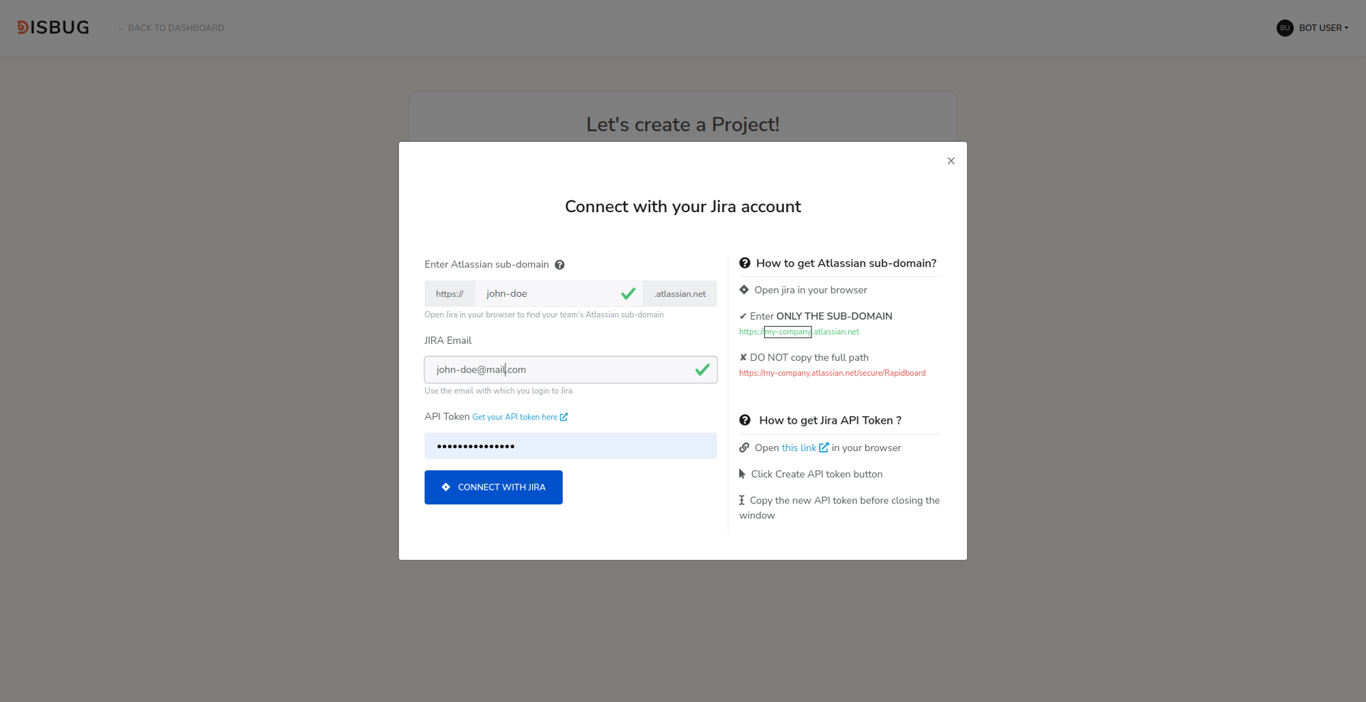Click green checkmark in sub-domain field
The height and width of the screenshot is (702, 1366).
628,294
